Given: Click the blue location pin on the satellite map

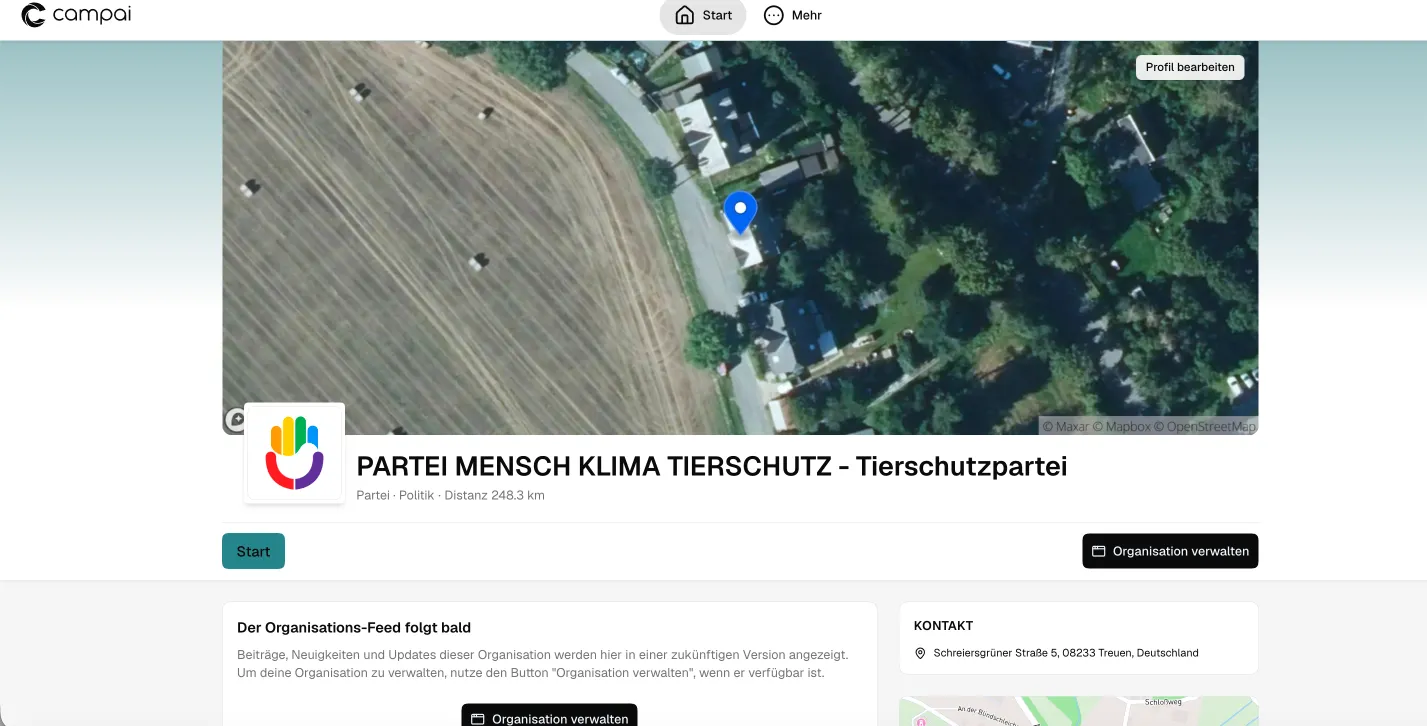Looking at the screenshot, I should 740,211.
